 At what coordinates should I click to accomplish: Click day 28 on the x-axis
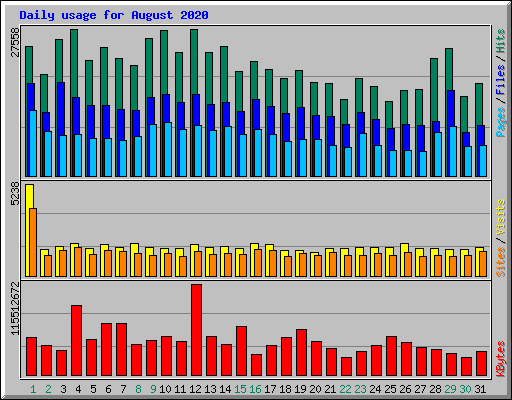(x=435, y=389)
